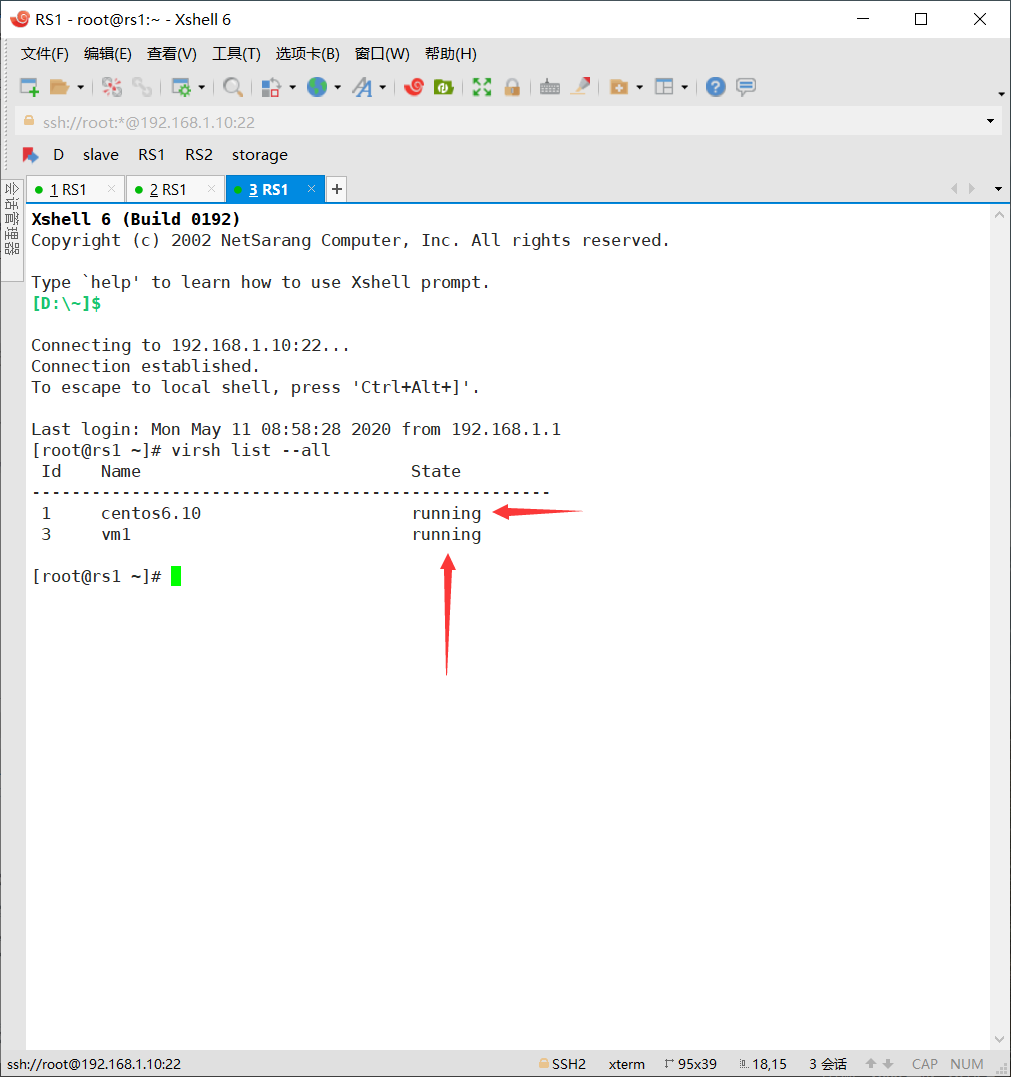Screen dimensions: 1011x1077
Task: Expand the toolbar overflow arrow
Action: pos(1001,94)
